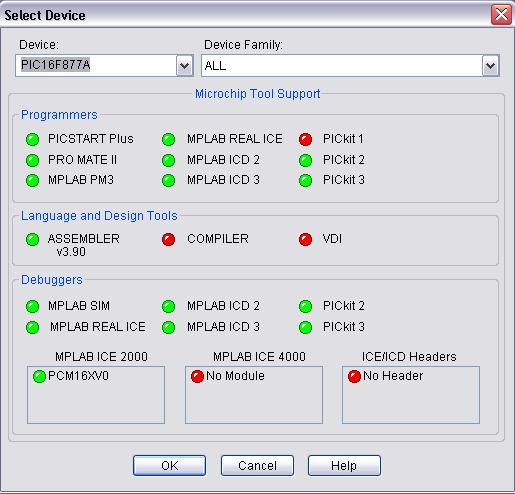Click the red No Module indicator
Viewport: 515px width, 494px height.
197,376
